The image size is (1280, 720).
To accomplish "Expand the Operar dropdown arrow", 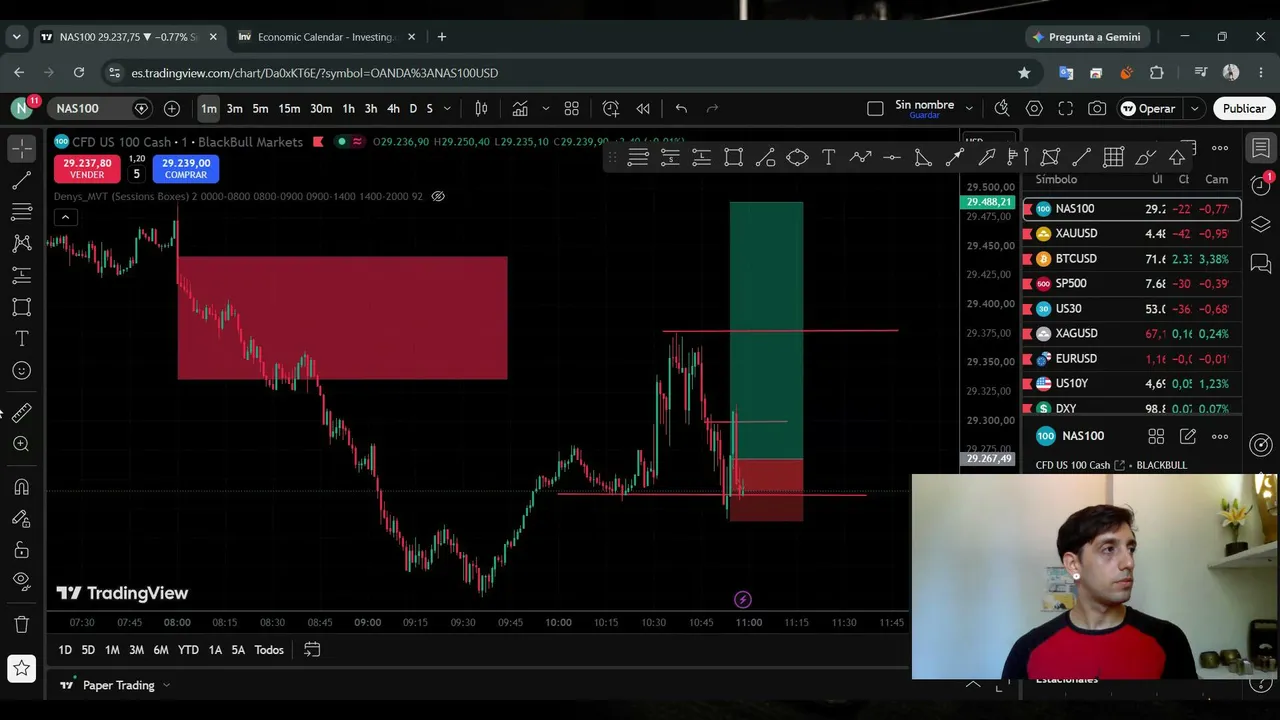I will [1194, 108].
